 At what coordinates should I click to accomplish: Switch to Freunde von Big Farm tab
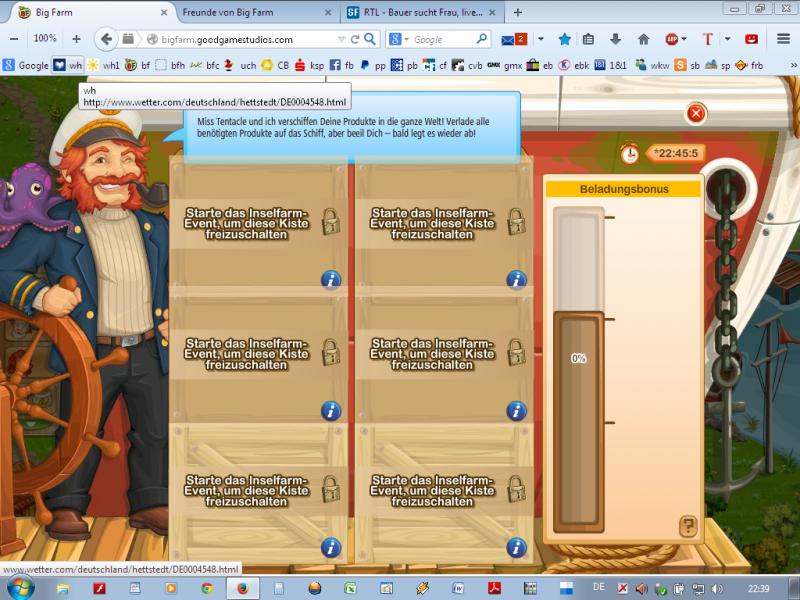tap(257, 12)
